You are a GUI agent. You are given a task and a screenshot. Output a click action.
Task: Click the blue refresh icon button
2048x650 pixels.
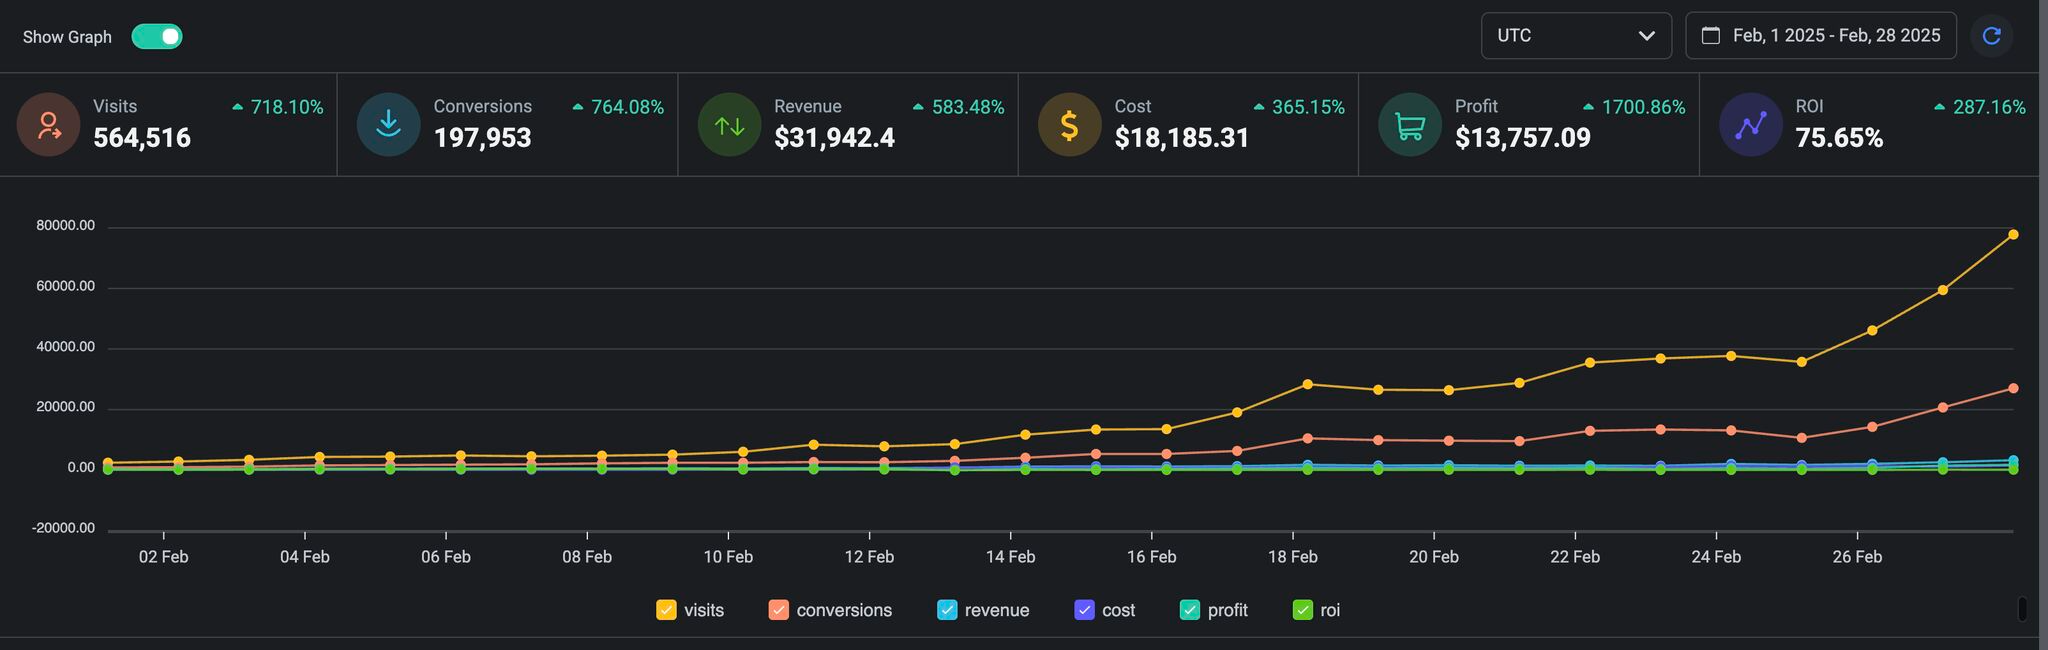[1991, 36]
